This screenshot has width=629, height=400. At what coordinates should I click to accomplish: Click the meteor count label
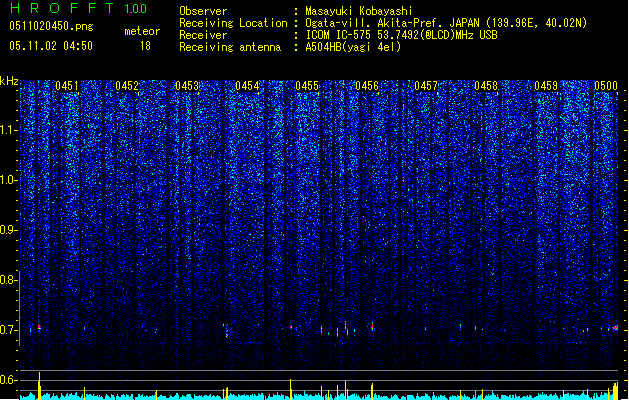[142, 31]
